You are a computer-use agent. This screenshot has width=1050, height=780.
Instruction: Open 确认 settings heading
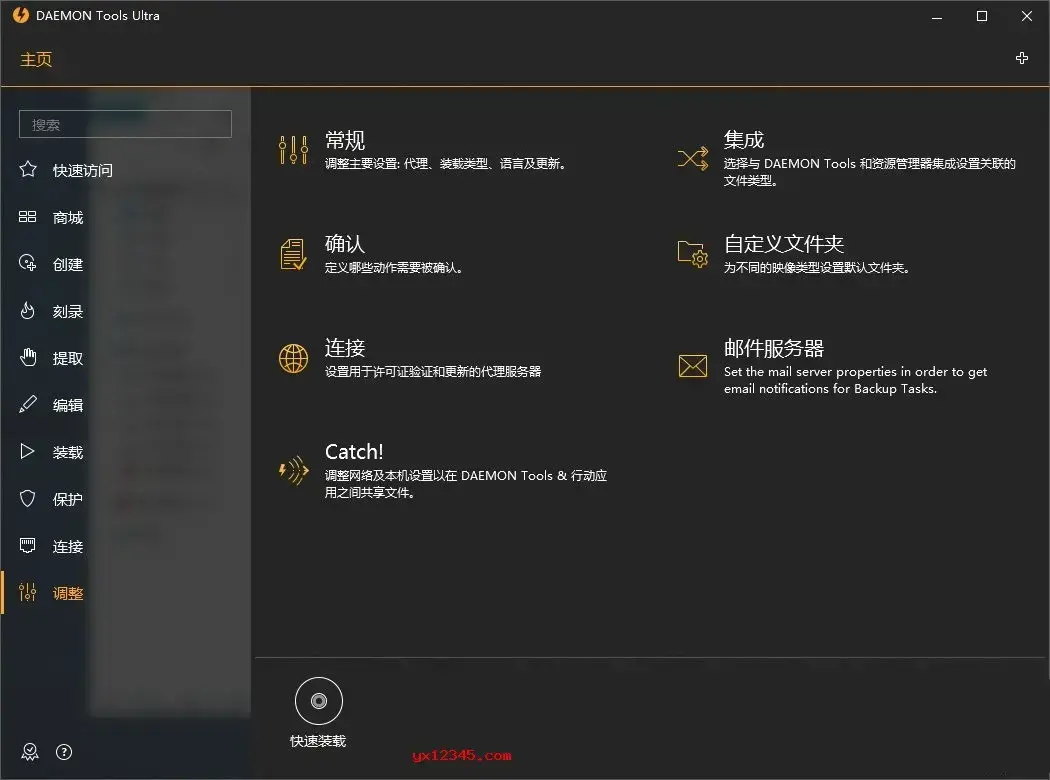pos(345,244)
